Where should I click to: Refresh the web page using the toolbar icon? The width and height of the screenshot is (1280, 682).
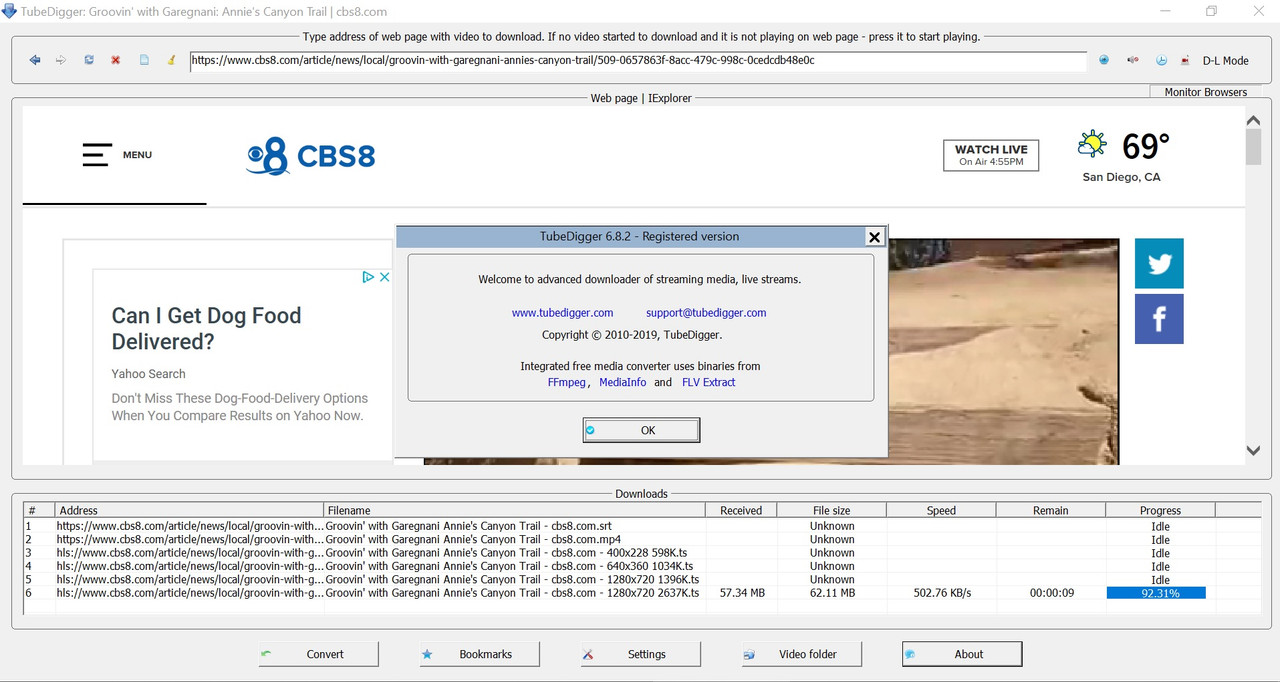click(x=89, y=60)
